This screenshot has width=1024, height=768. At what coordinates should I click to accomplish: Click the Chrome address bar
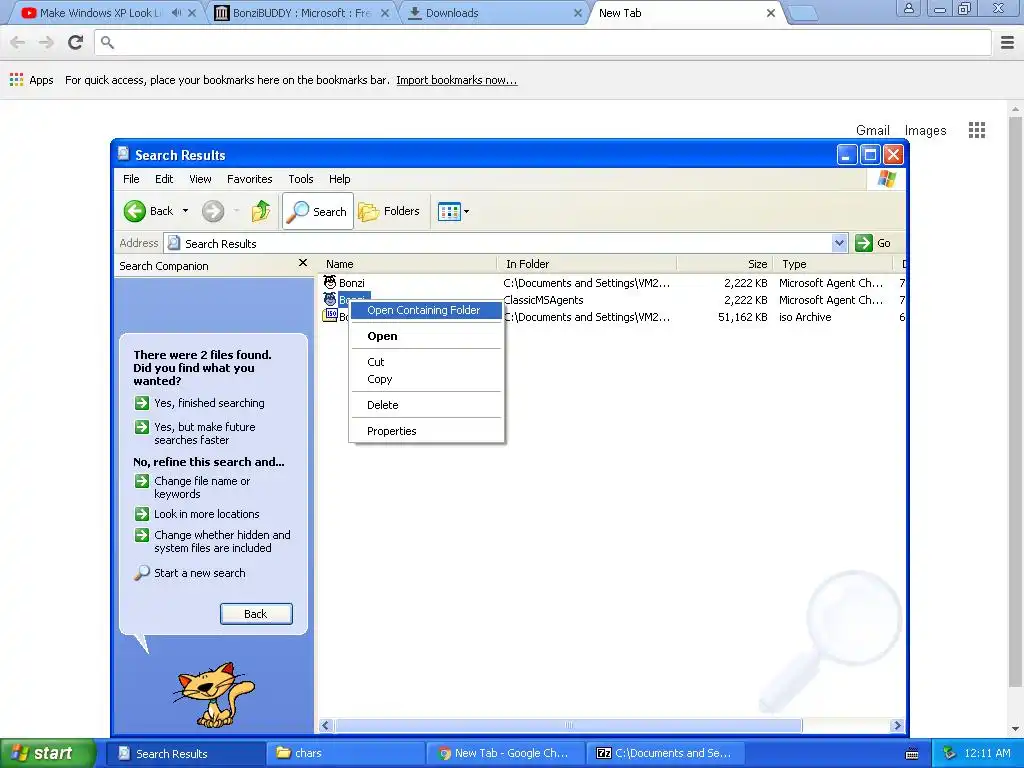[543, 42]
